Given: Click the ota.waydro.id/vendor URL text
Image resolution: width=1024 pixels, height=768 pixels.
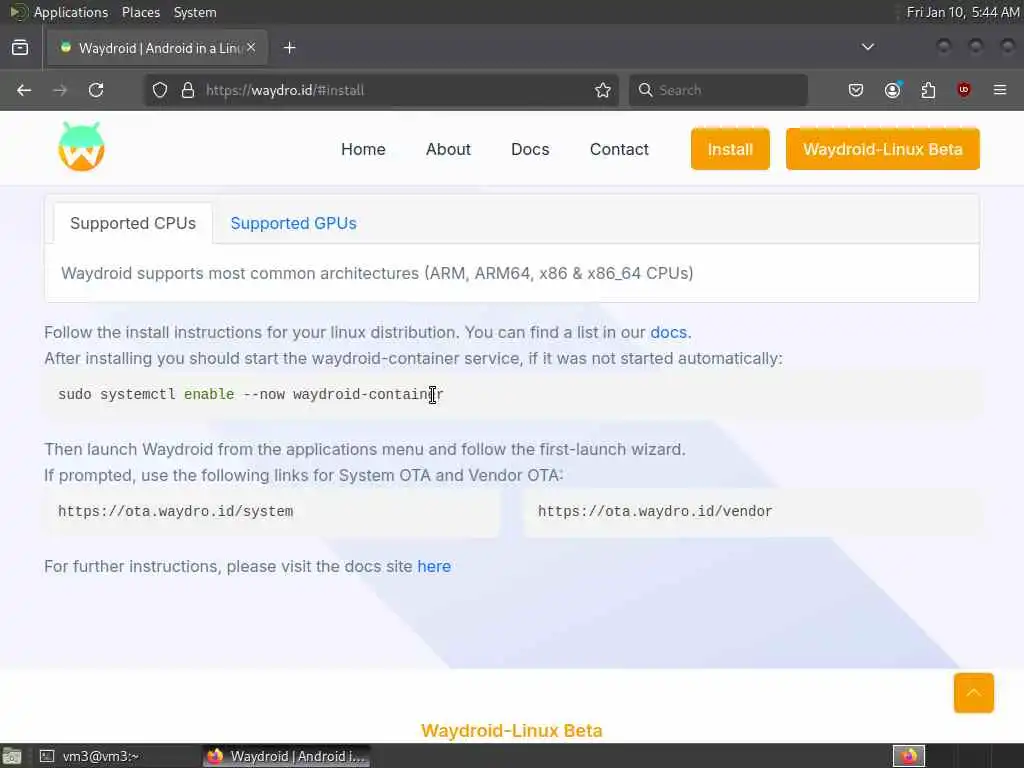Looking at the screenshot, I should click(x=655, y=511).
